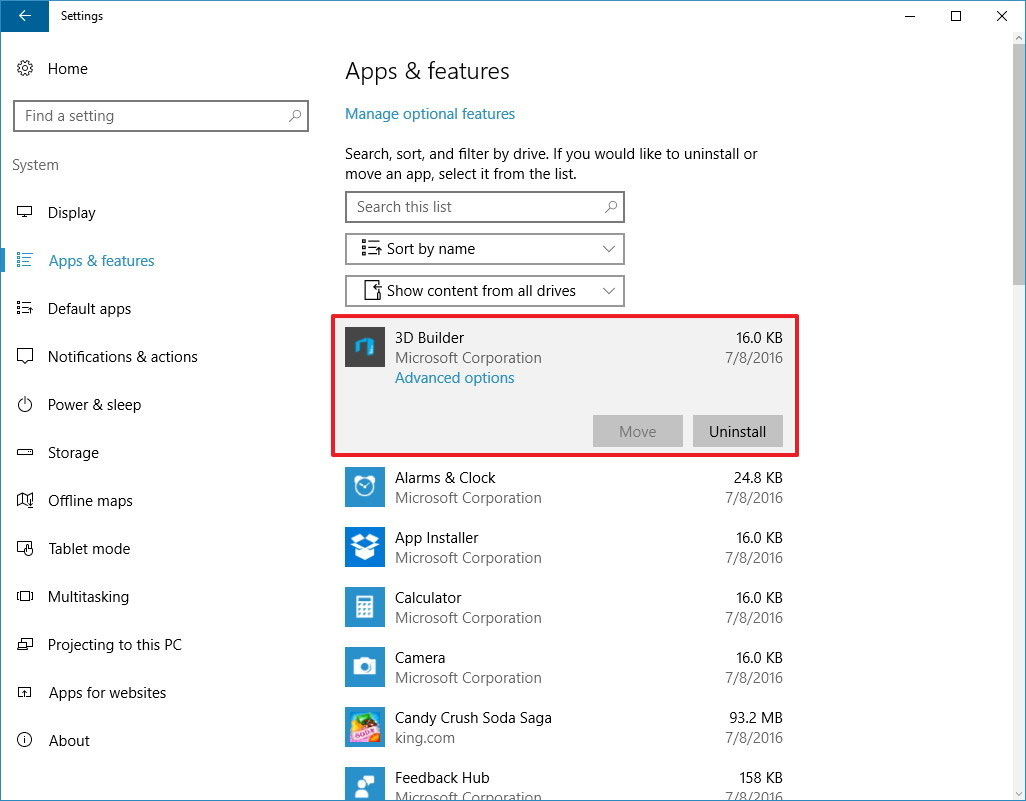Click the Alarms & Clock app icon

pyautogui.click(x=364, y=487)
